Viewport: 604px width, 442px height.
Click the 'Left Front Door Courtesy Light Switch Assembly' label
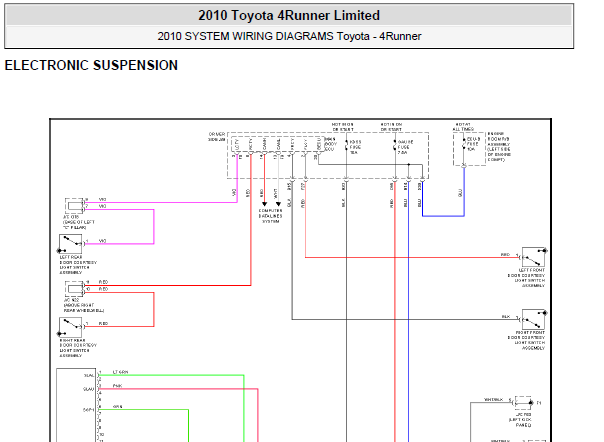coord(527,278)
